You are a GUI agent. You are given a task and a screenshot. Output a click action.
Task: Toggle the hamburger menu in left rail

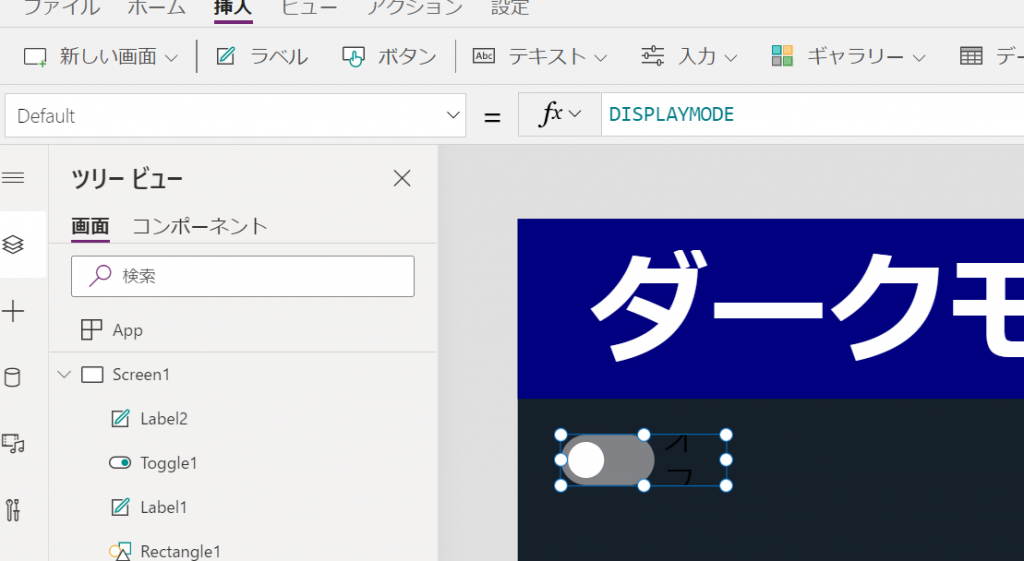tap(13, 178)
